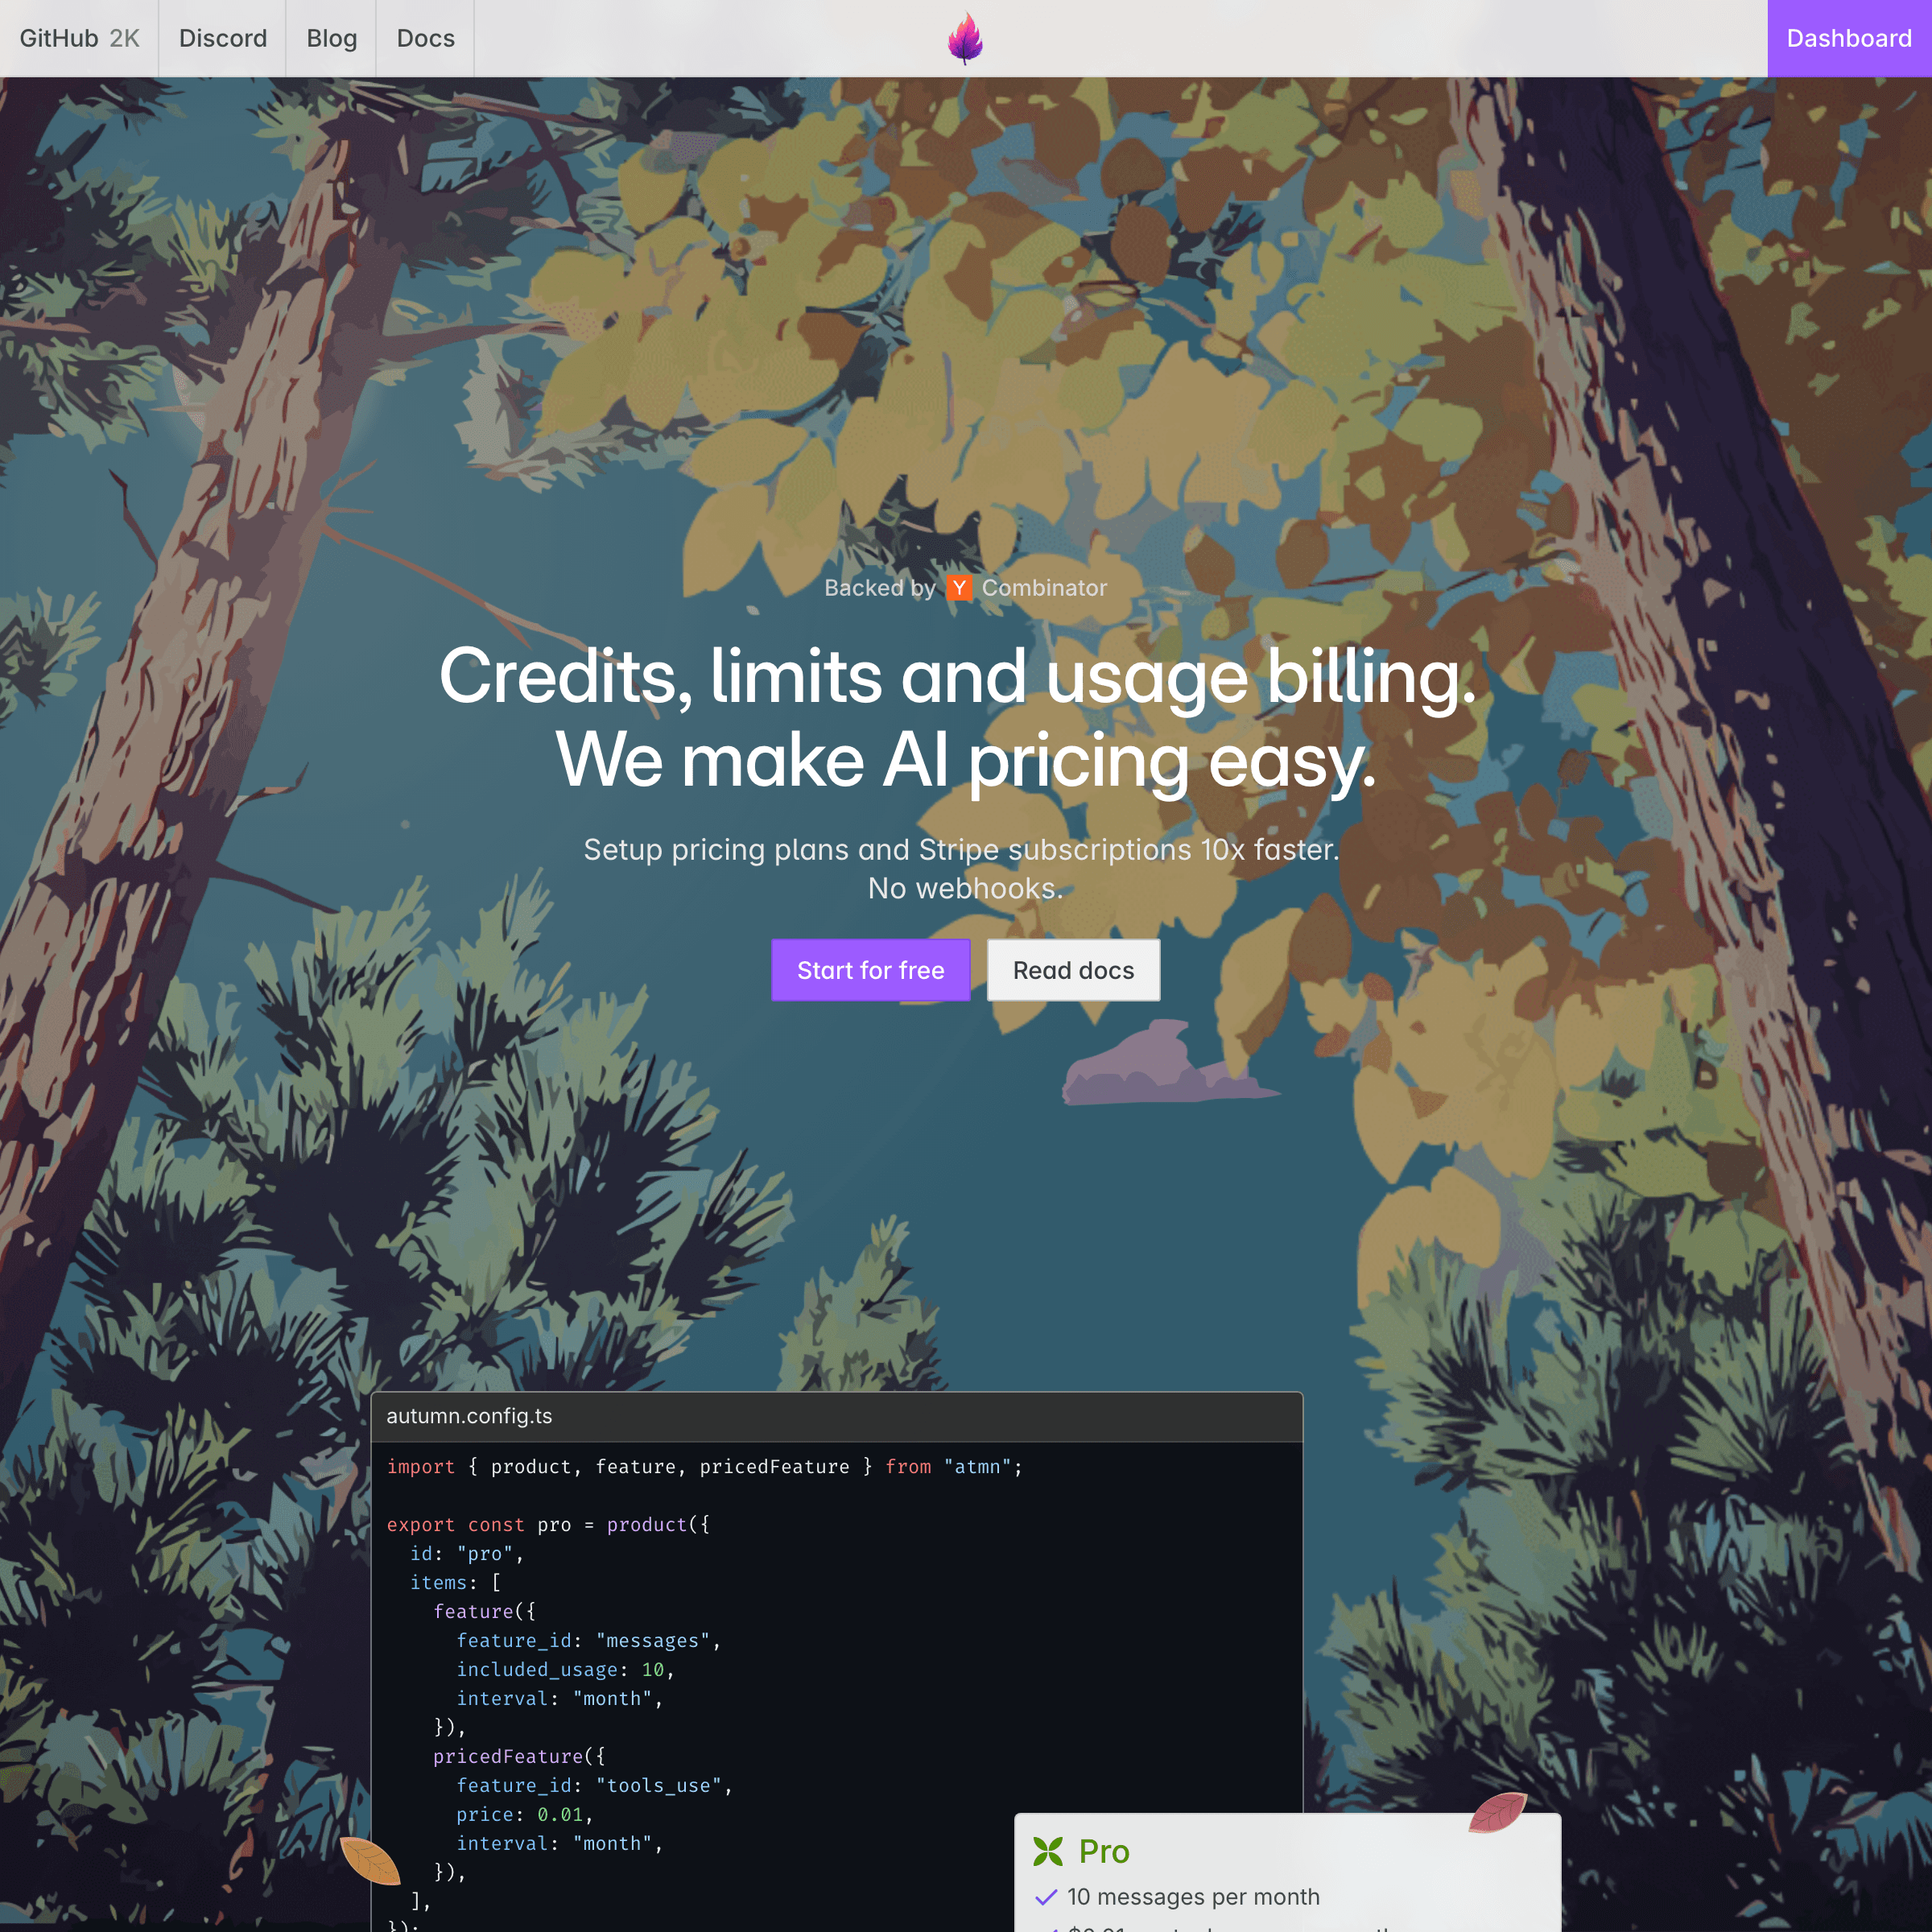
Task: Select the autumn.config.ts file tab
Action: (469, 1416)
